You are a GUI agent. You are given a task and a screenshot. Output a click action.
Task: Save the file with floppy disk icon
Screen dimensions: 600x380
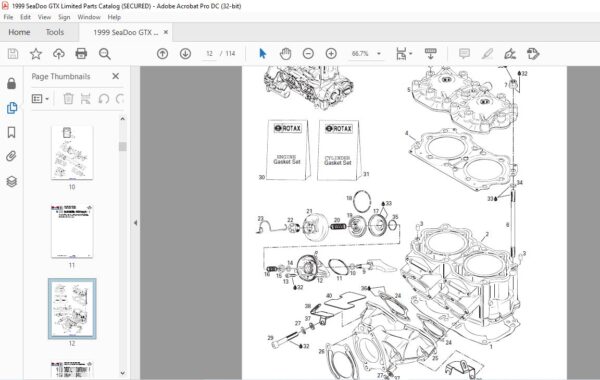13,54
